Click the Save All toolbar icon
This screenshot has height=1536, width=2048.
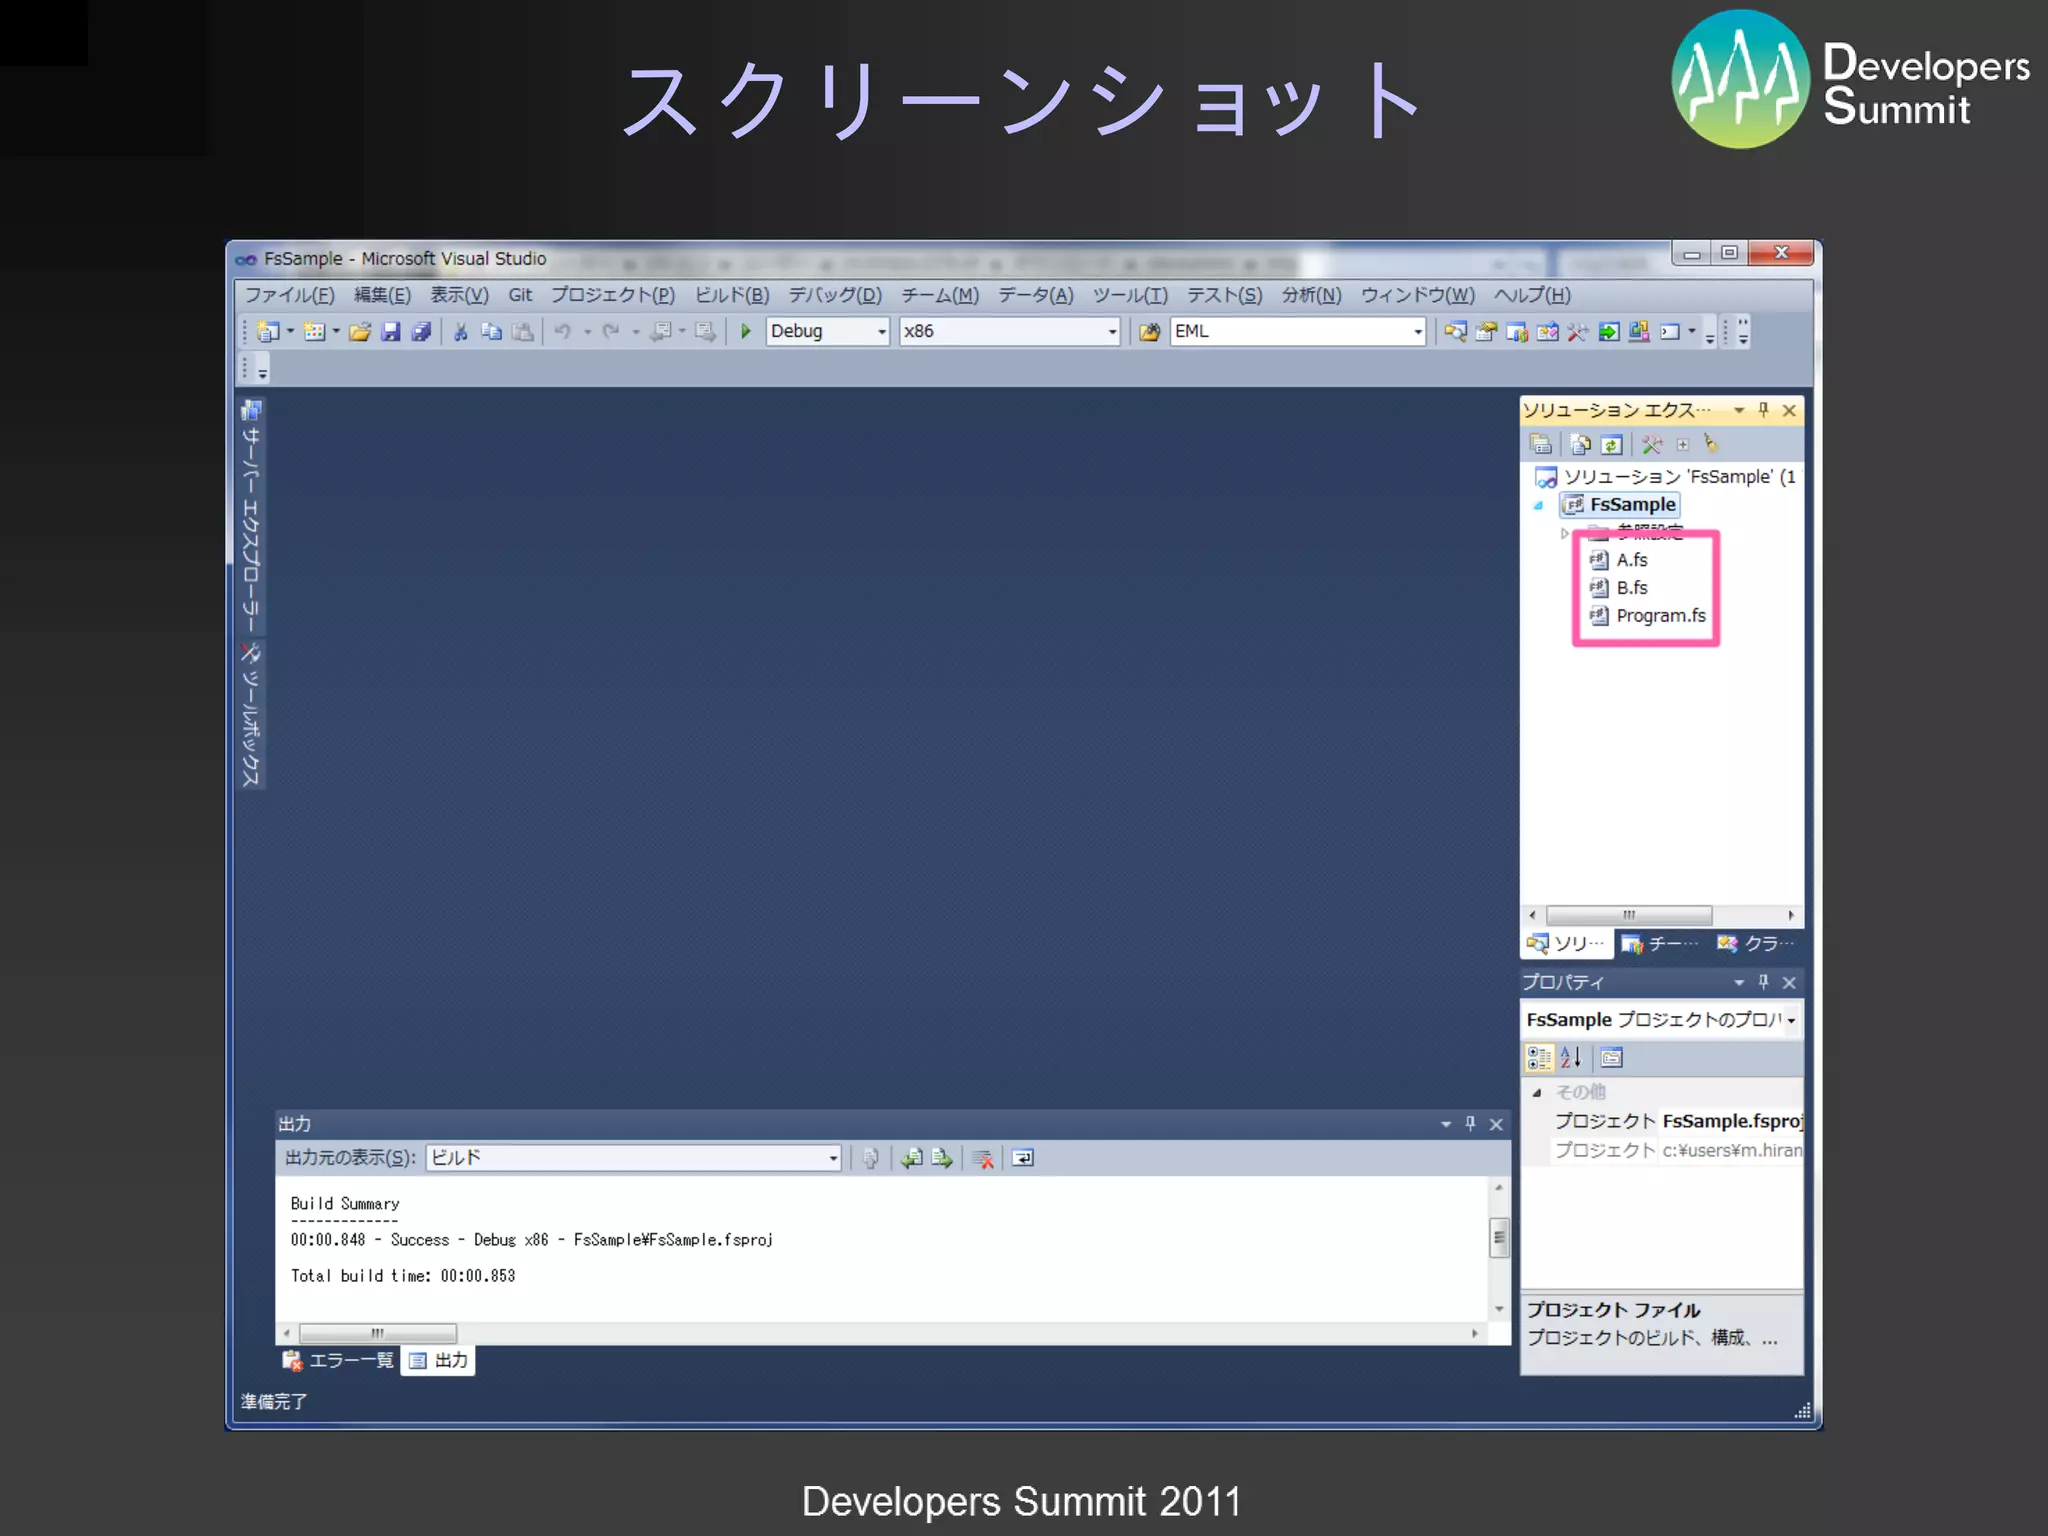[421, 331]
